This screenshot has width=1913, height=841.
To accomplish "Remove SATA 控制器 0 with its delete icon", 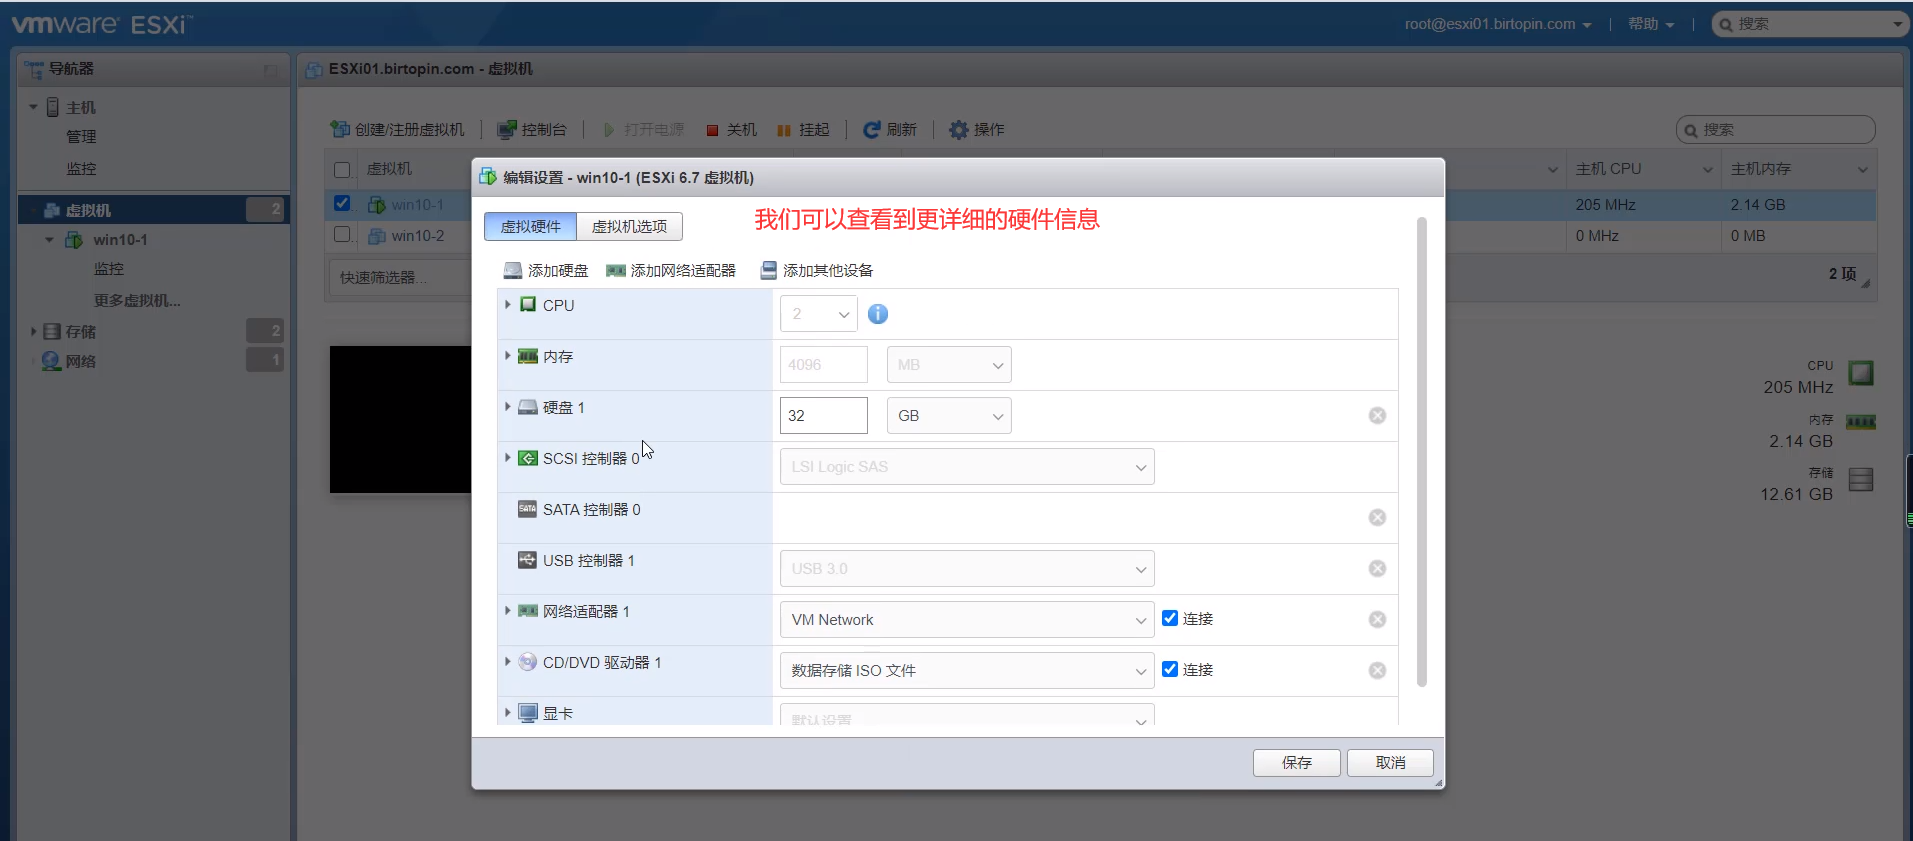I will click(1377, 518).
